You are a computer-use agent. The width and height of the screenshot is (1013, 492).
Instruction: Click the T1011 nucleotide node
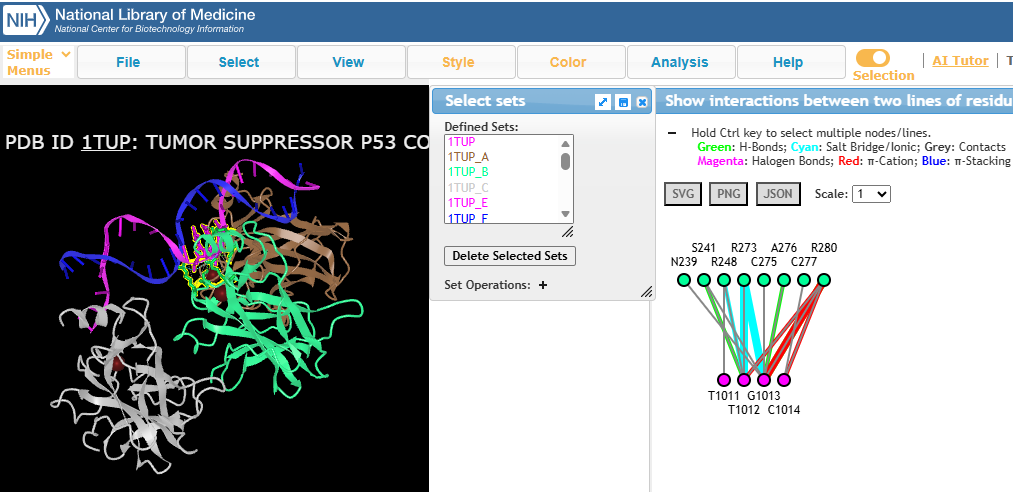coord(724,380)
